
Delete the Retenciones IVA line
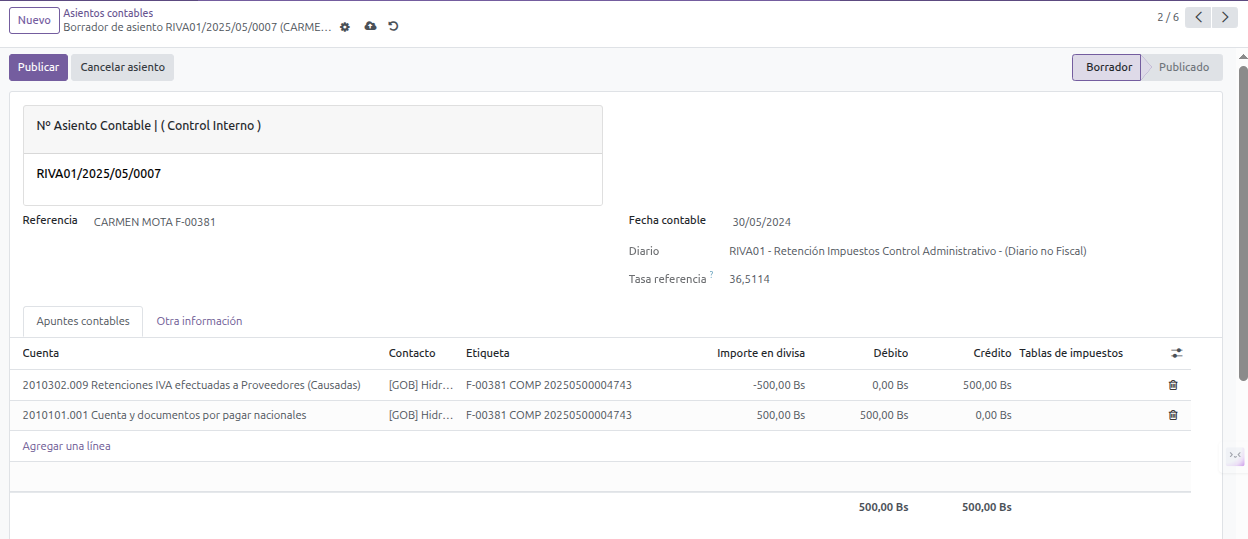(1173, 385)
